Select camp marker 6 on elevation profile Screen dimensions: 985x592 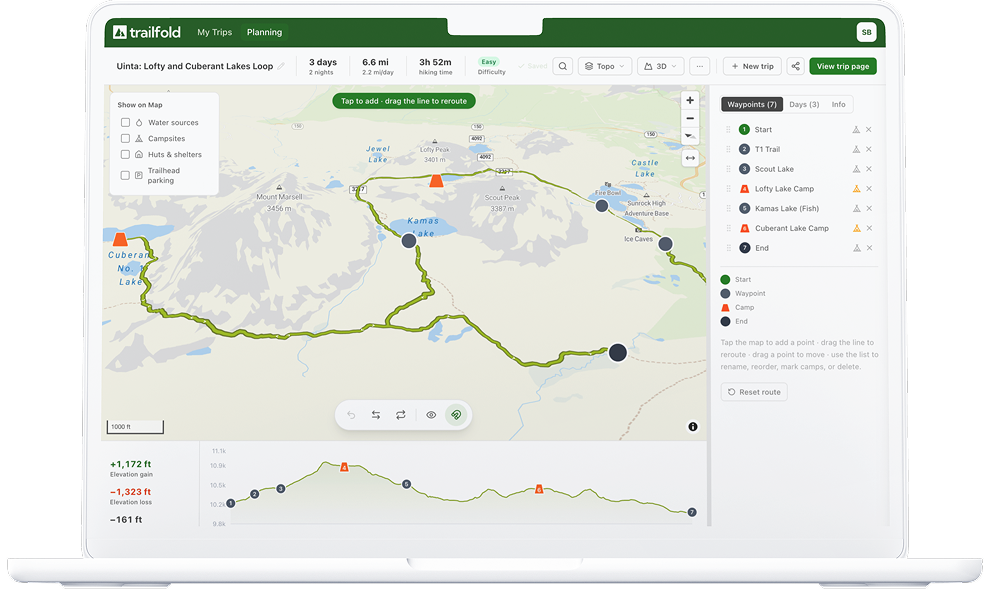538,488
